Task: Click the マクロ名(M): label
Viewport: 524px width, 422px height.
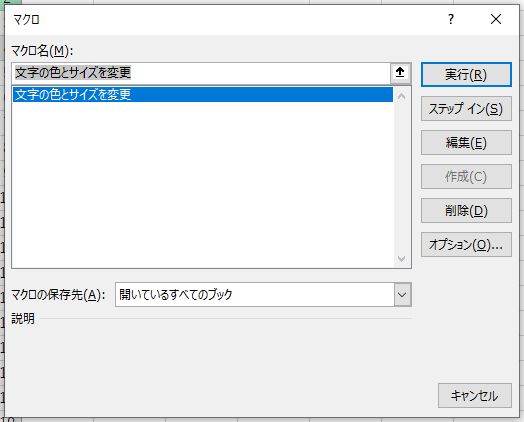Action: coord(42,51)
